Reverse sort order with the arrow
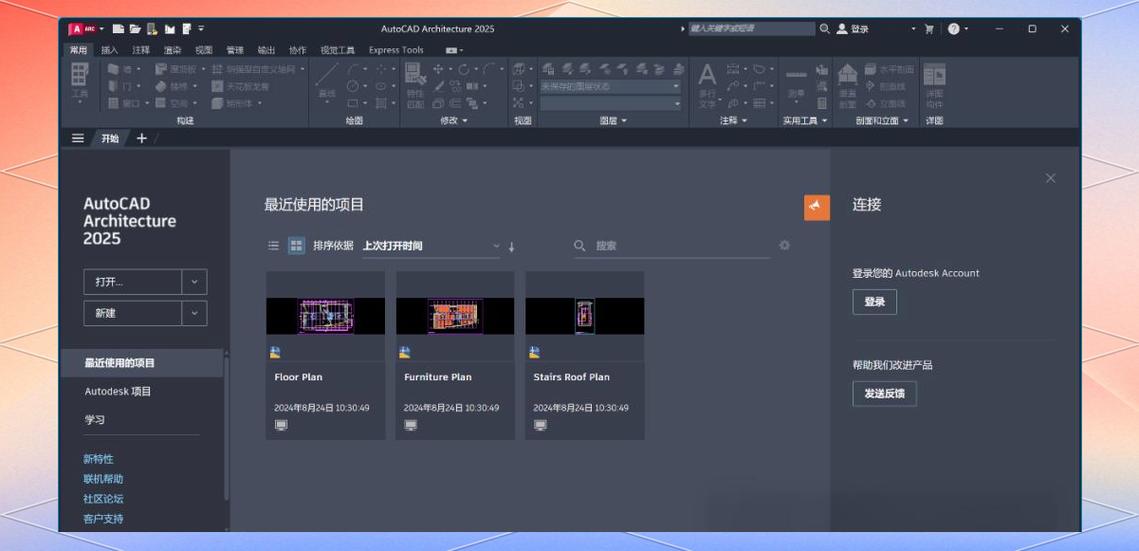 [511, 247]
